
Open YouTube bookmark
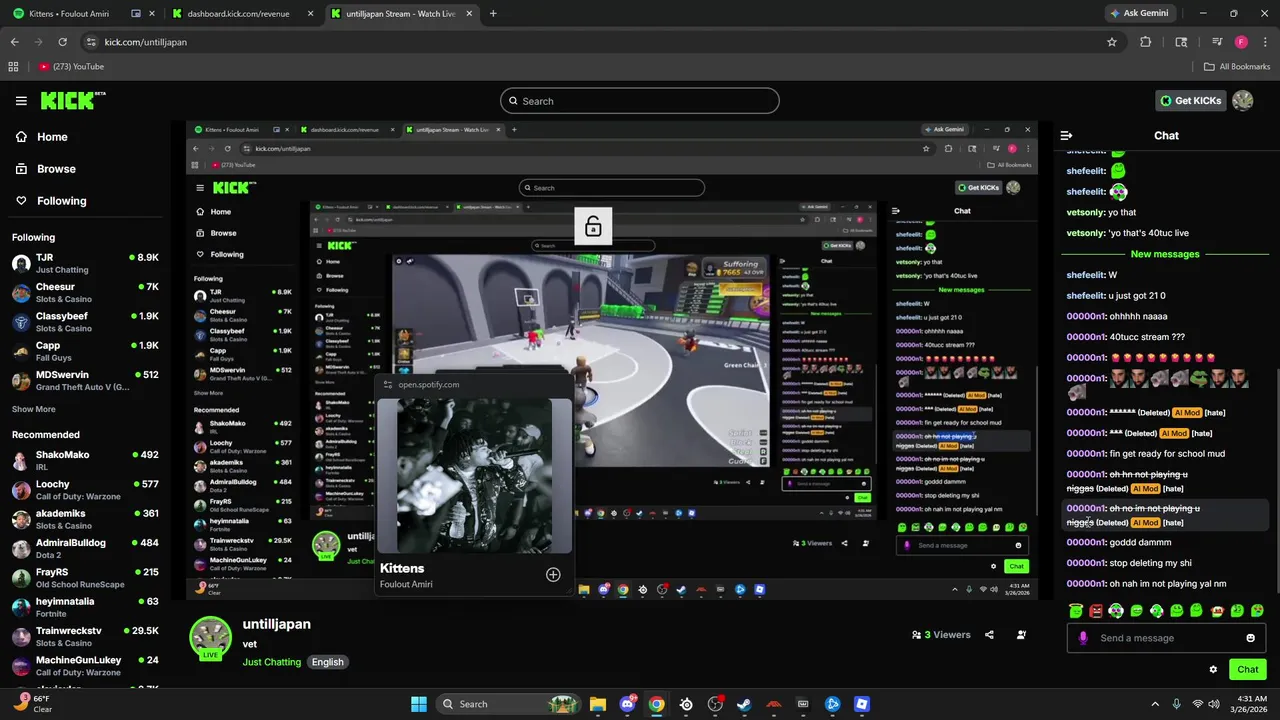point(71,66)
